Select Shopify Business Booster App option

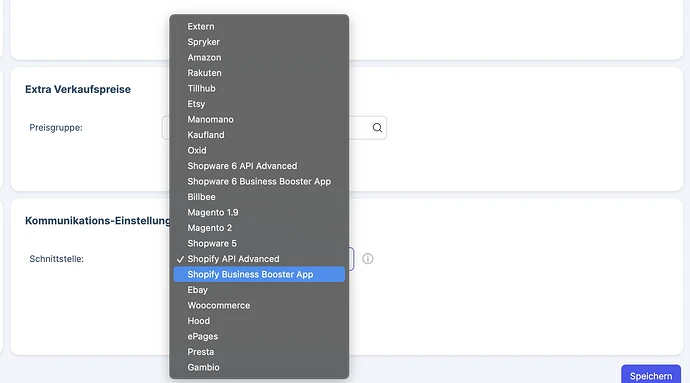pos(259,274)
